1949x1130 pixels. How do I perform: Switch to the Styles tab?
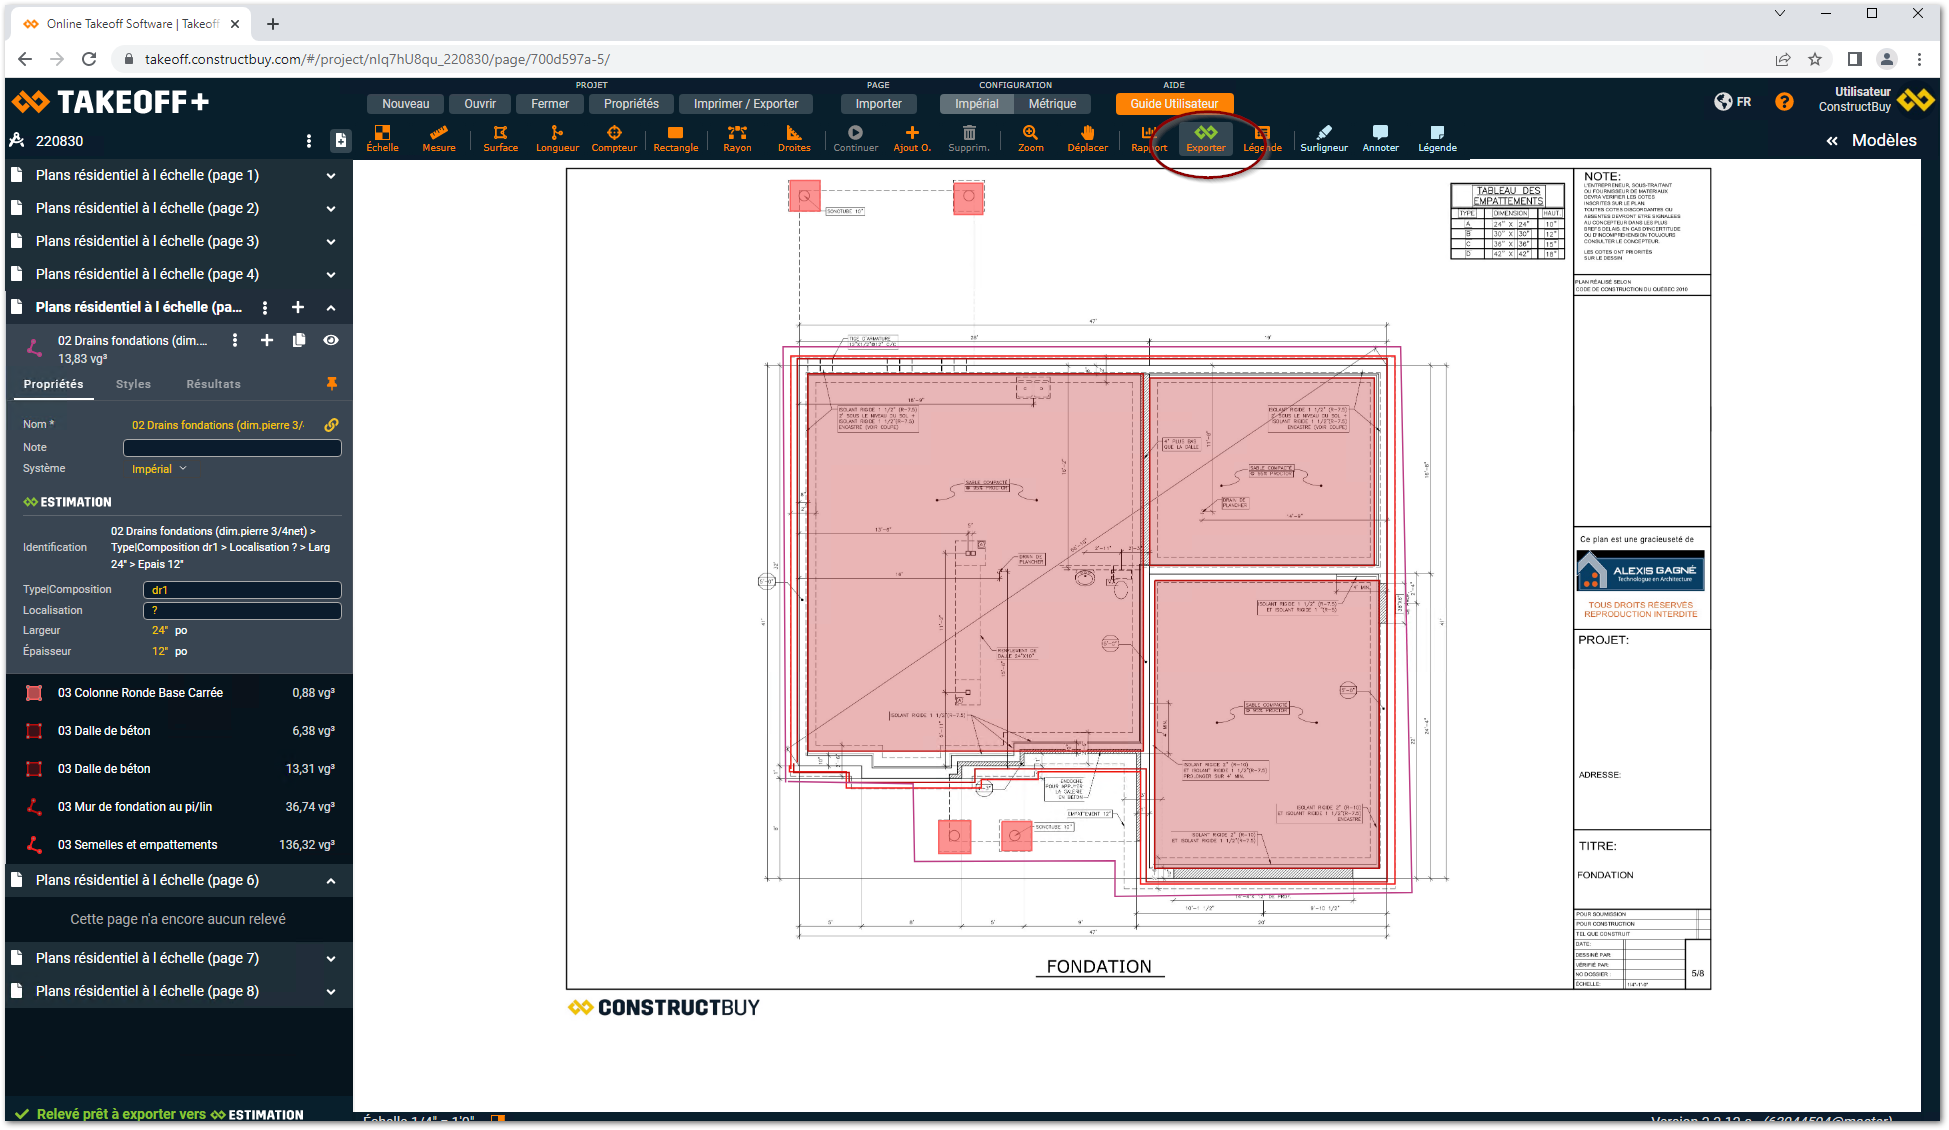pyautogui.click(x=133, y=384)
